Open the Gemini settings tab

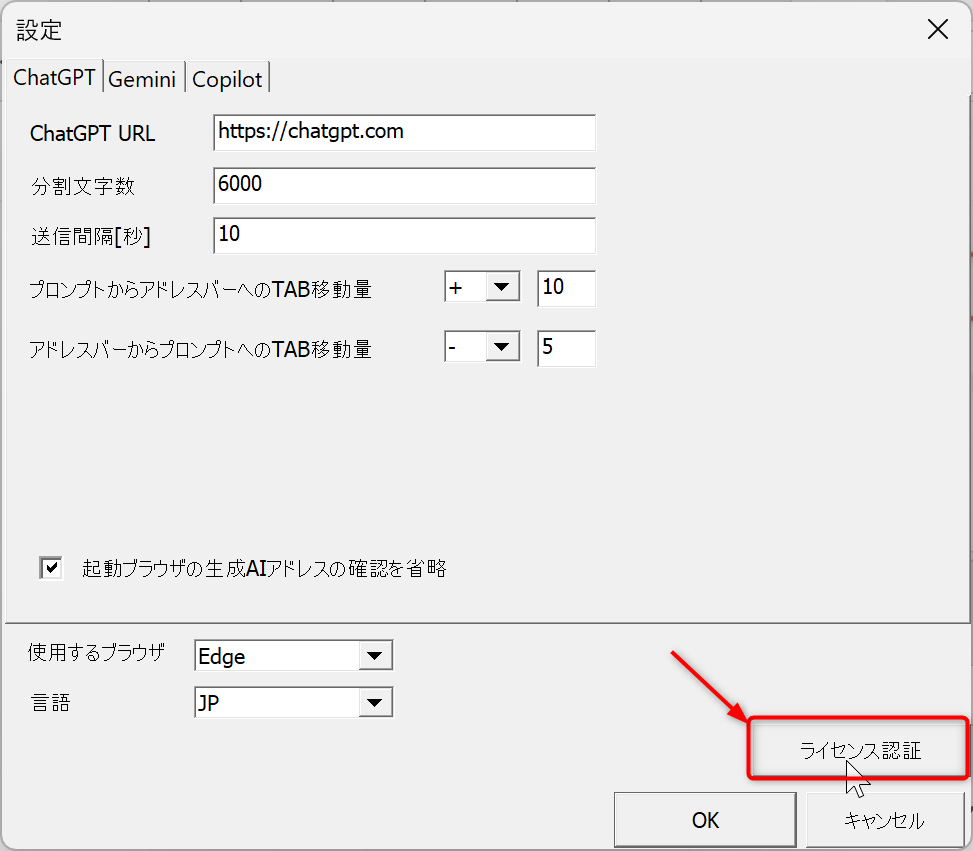pyautogui.click(x=142, y=79)
